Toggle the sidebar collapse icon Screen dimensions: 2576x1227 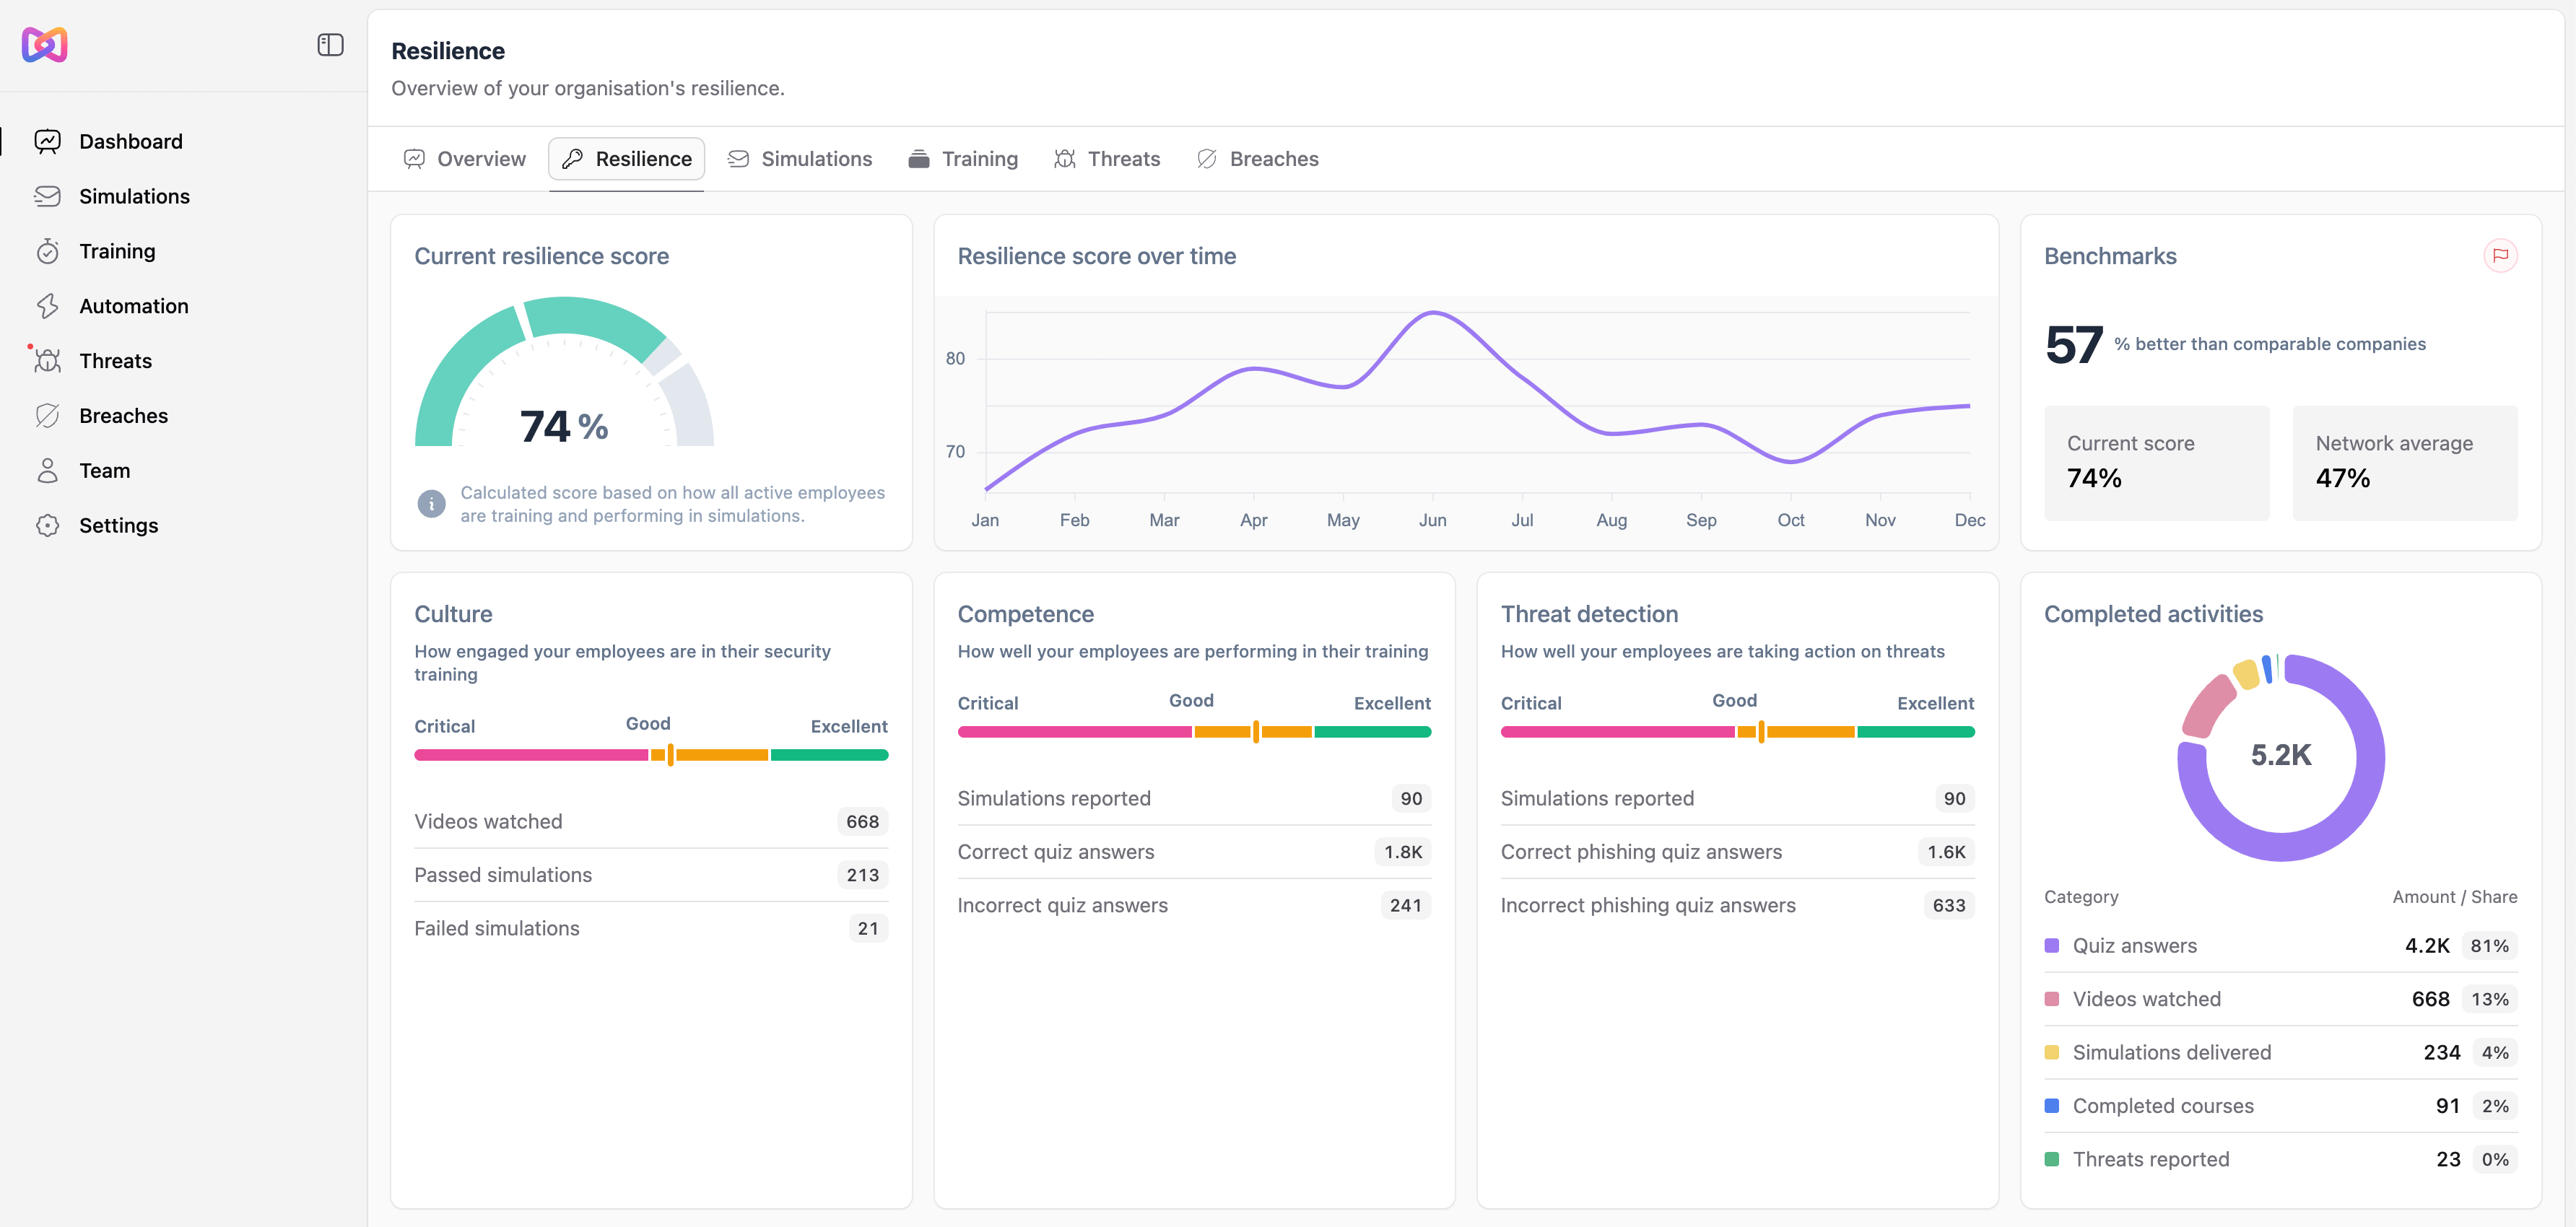pyautogui.click(x=330, y=45)
